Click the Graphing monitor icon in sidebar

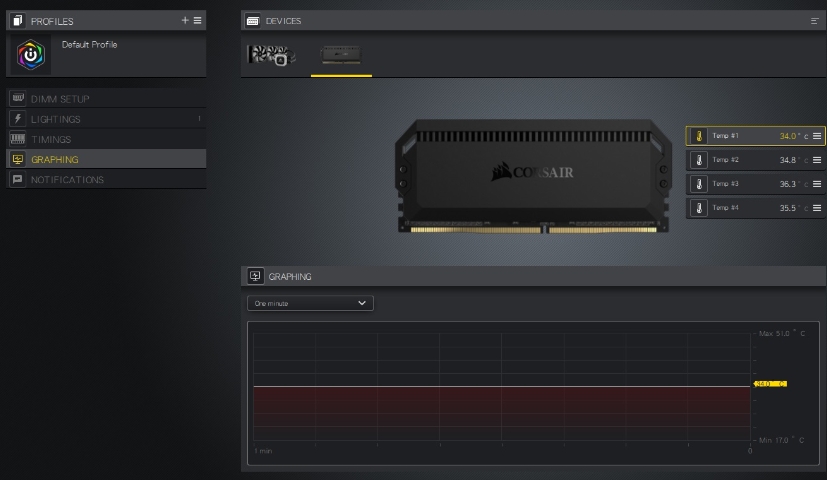[17, 159]
